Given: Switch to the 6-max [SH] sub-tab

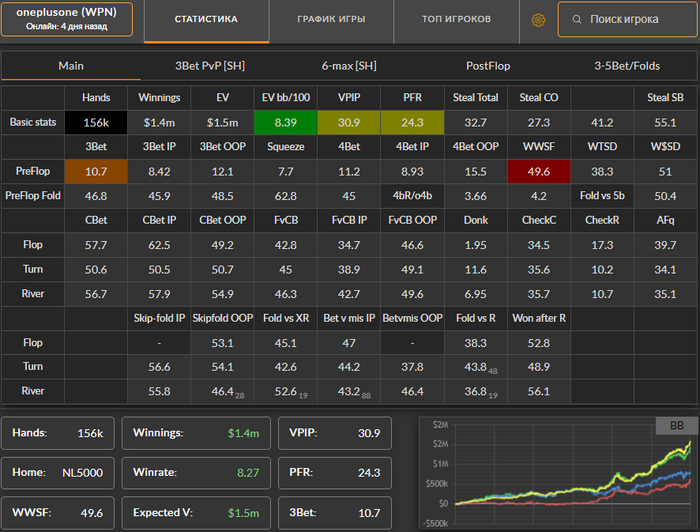Looking at the screenshot, I should [x=349, y=66].
